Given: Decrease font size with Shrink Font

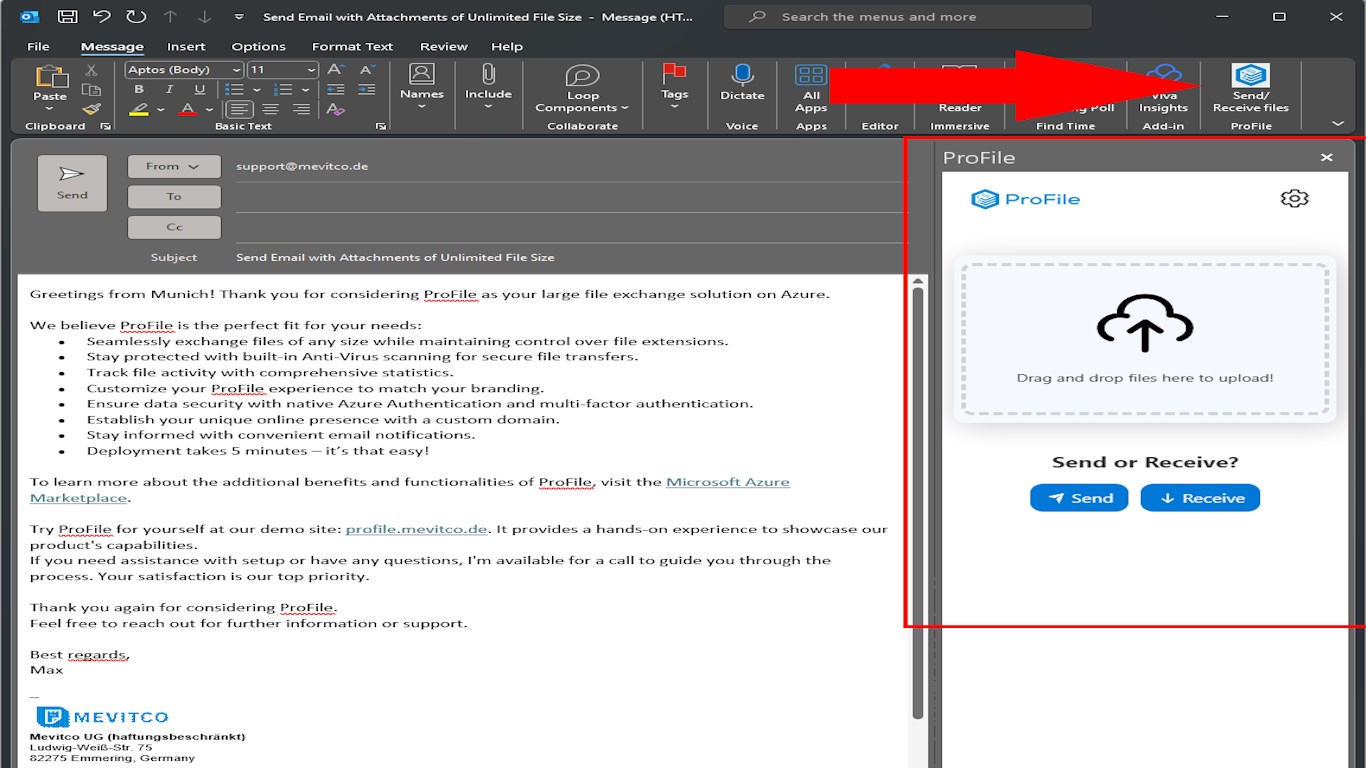Looking at the screenshot, I should [367, 70].
